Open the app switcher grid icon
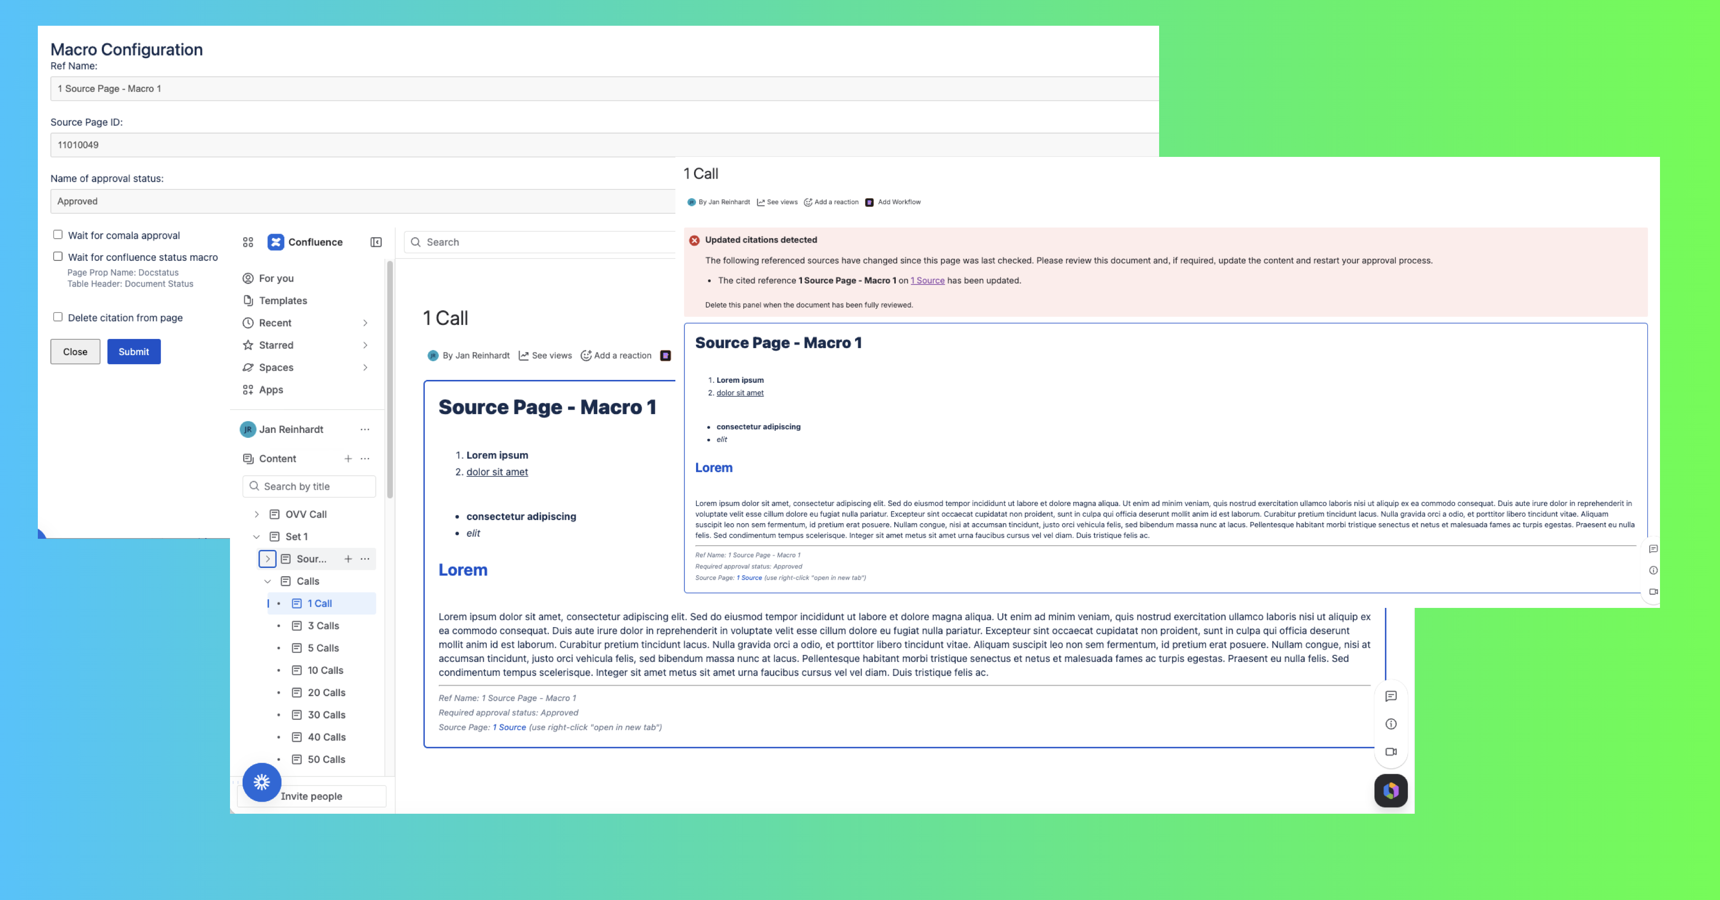This screenshot has height=900, width=1720. pyautogui.click(x=247, y=242)
